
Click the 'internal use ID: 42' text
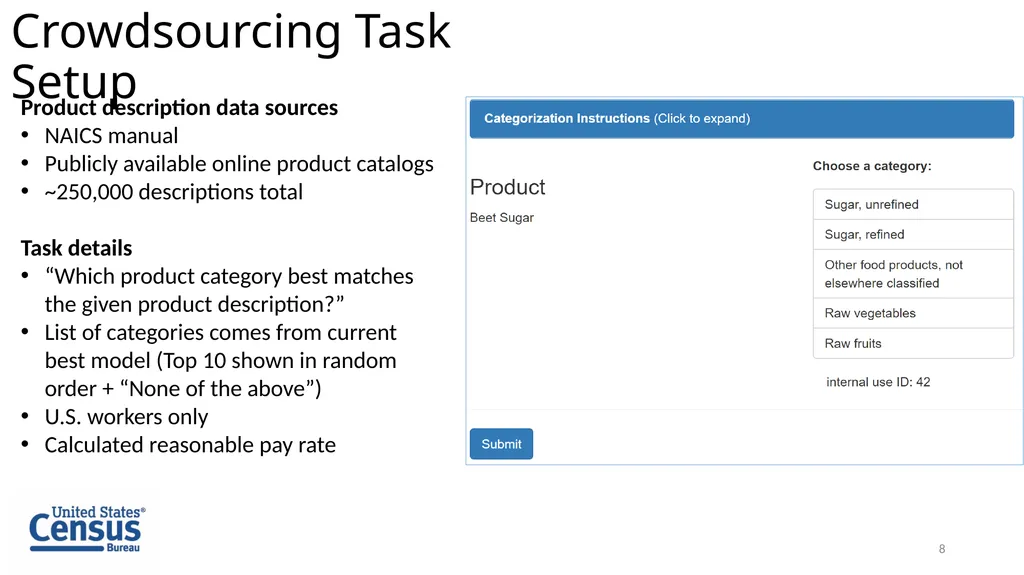878,382
